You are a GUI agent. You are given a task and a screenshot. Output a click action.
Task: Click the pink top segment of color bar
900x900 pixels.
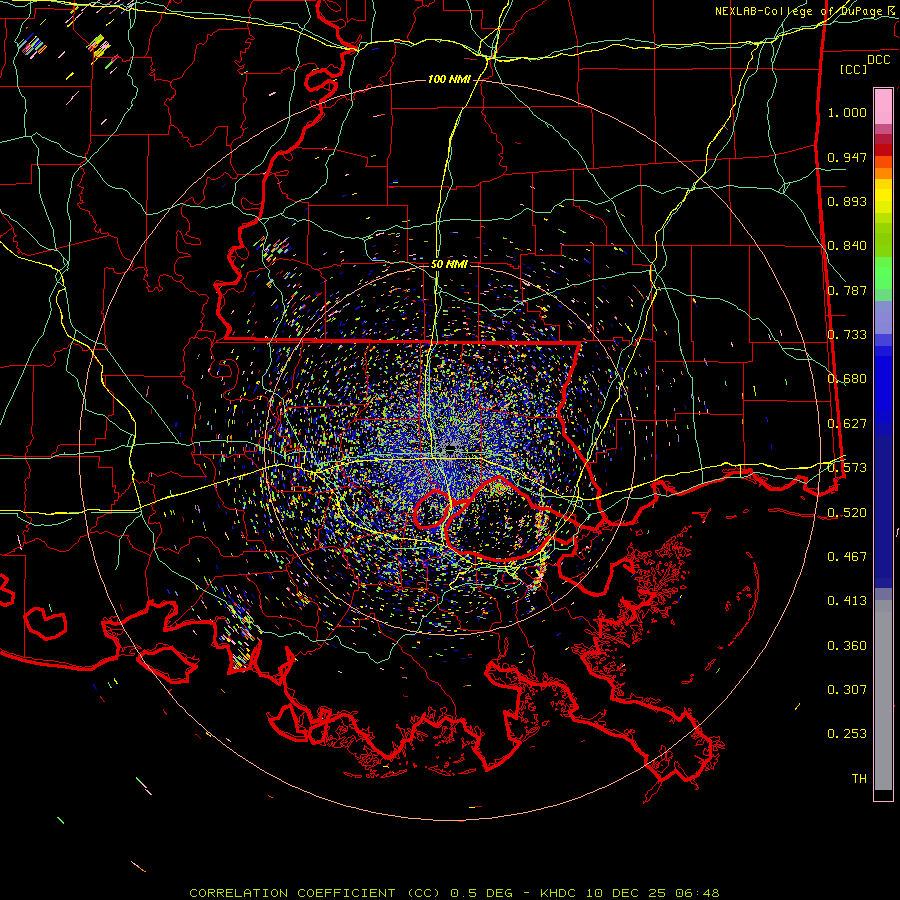click(883, 106)
